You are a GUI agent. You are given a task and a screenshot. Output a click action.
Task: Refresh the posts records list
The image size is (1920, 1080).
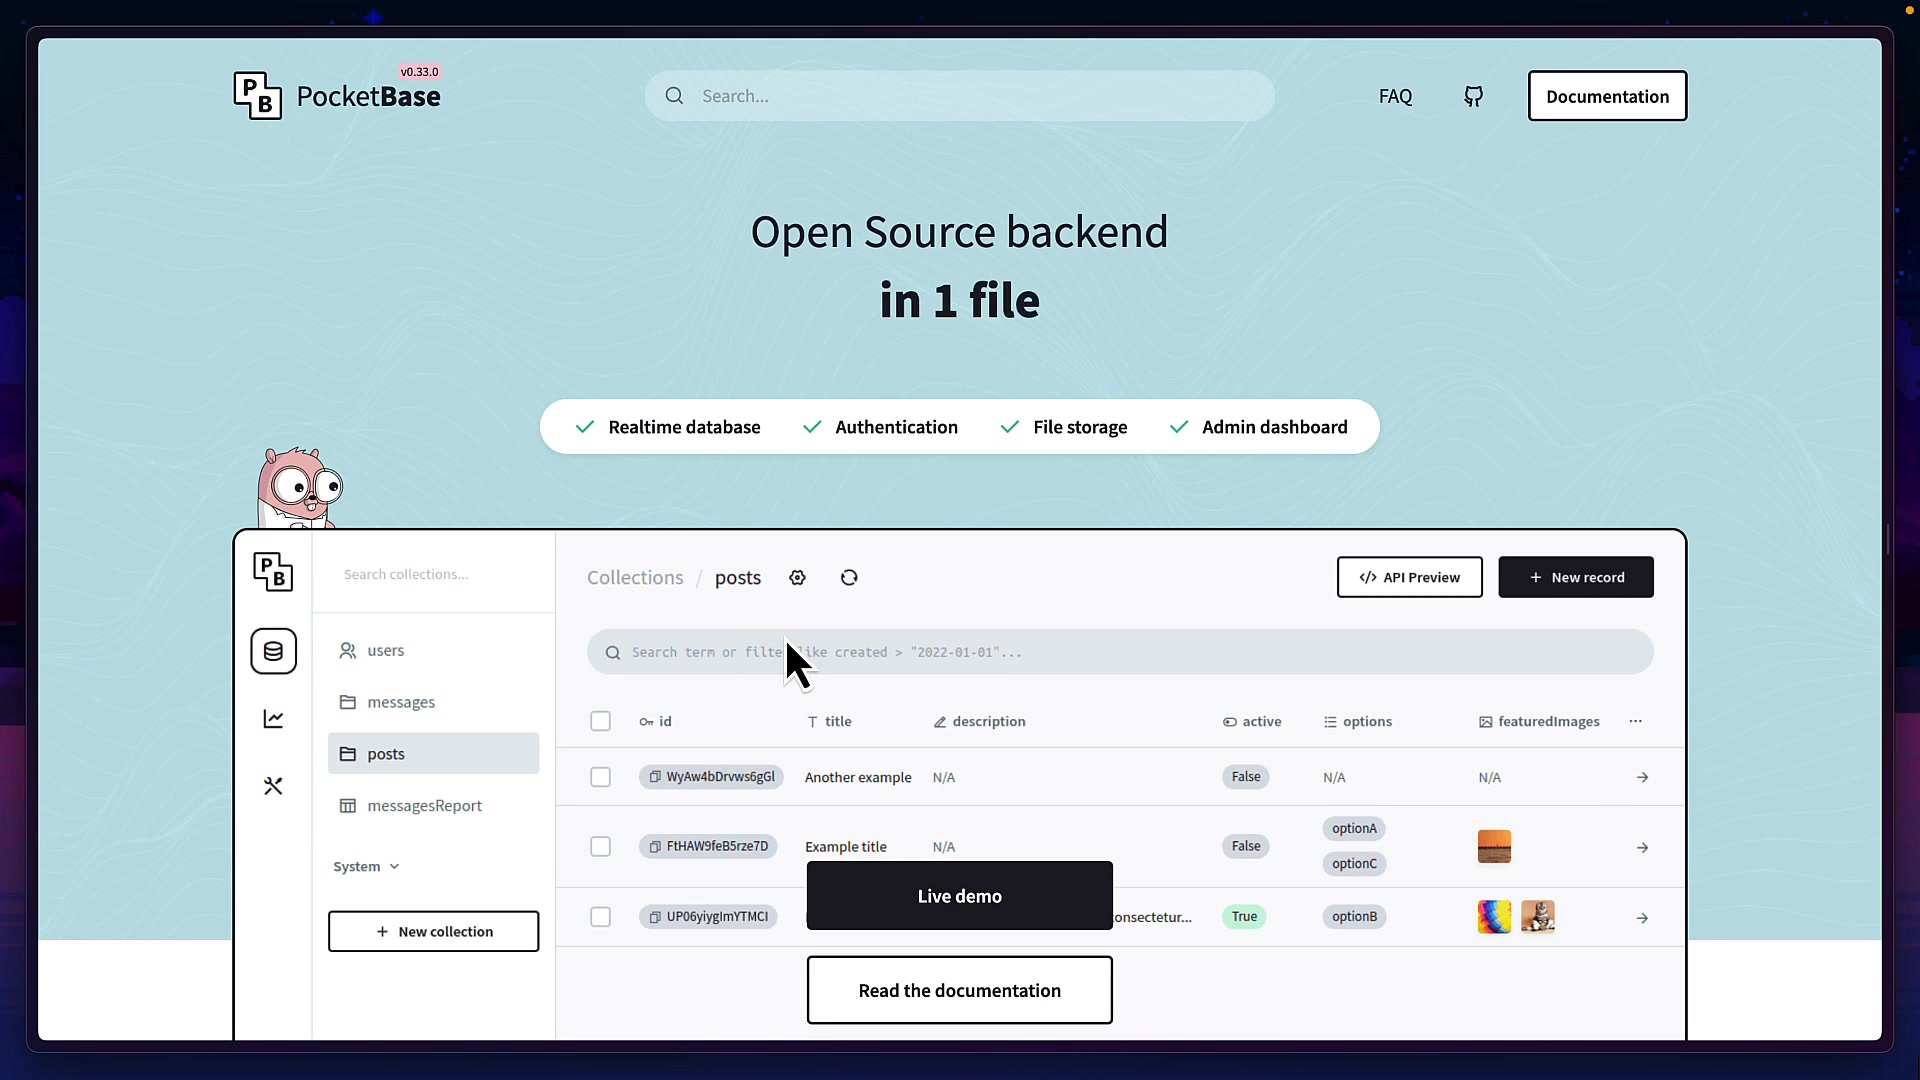pos(848,577)
